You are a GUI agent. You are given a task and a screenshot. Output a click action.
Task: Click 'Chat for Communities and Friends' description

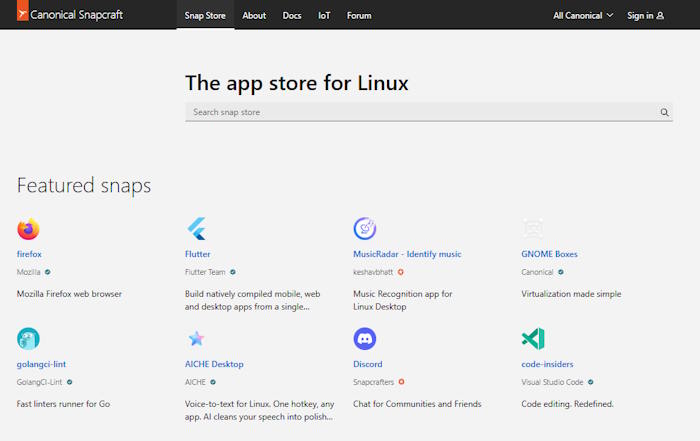417,404
